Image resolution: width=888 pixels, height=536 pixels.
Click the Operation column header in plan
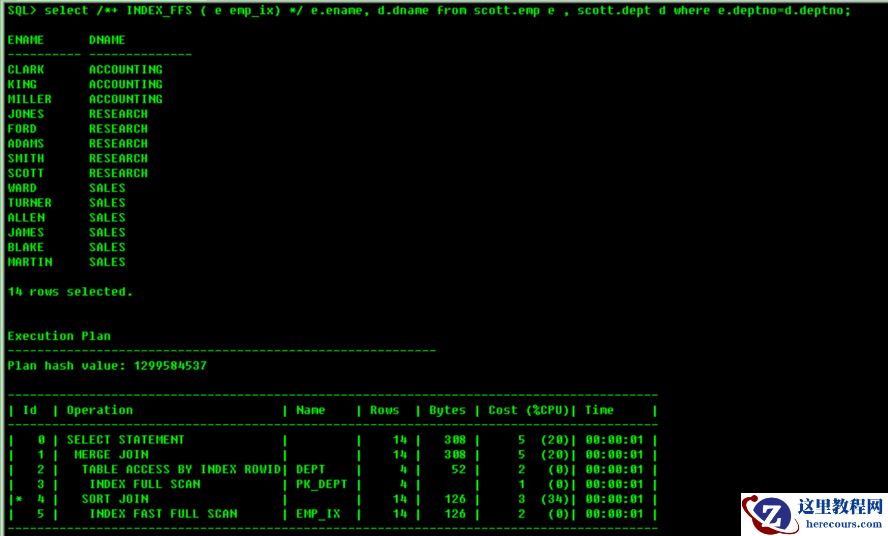[100, 410]
